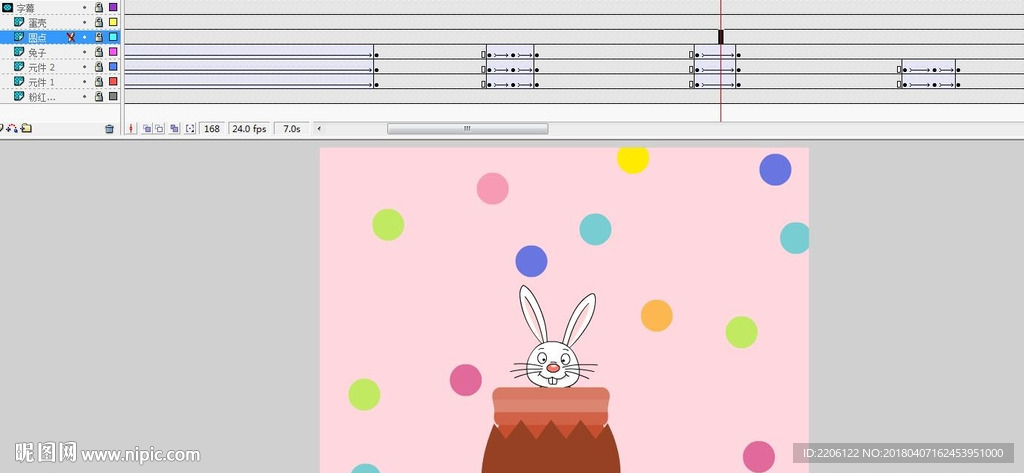This screenshot has width=1024, height=473.
Task: Open modify onion markers
Action: click(x=190, y=129)
